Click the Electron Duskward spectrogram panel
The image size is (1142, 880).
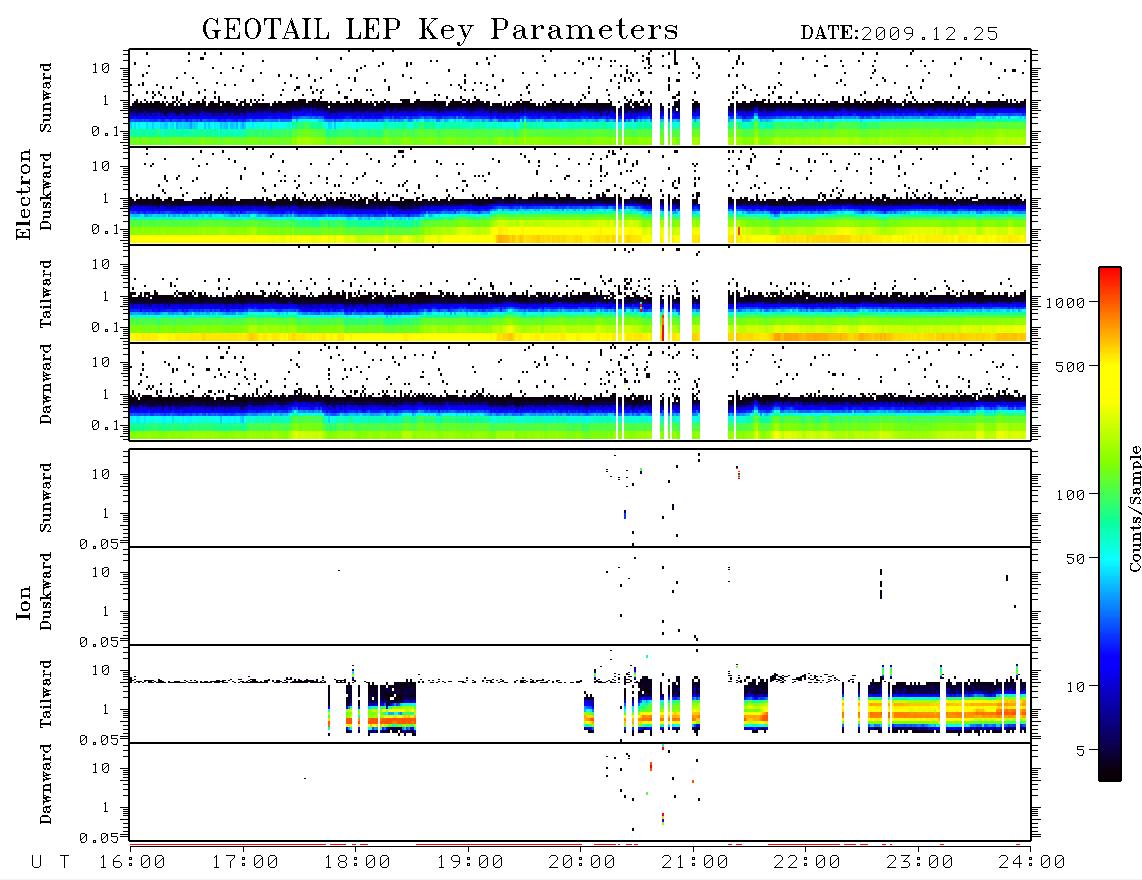[x=580, y=195]
